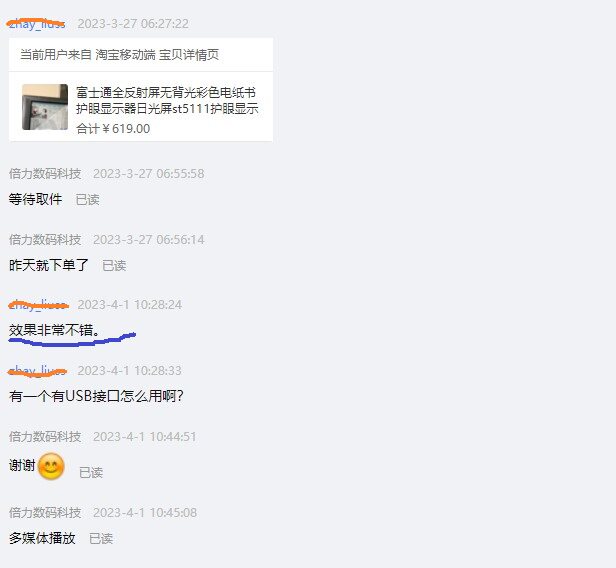
Task: Select the message 效果非常不错
Action: [54, 330]
